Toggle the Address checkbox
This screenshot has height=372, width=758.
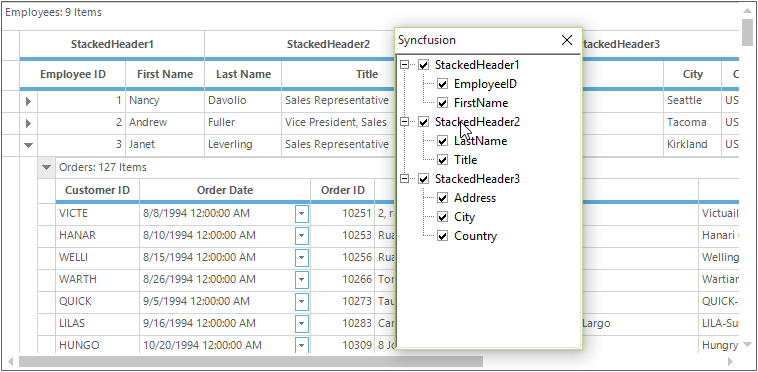[442, 198]
